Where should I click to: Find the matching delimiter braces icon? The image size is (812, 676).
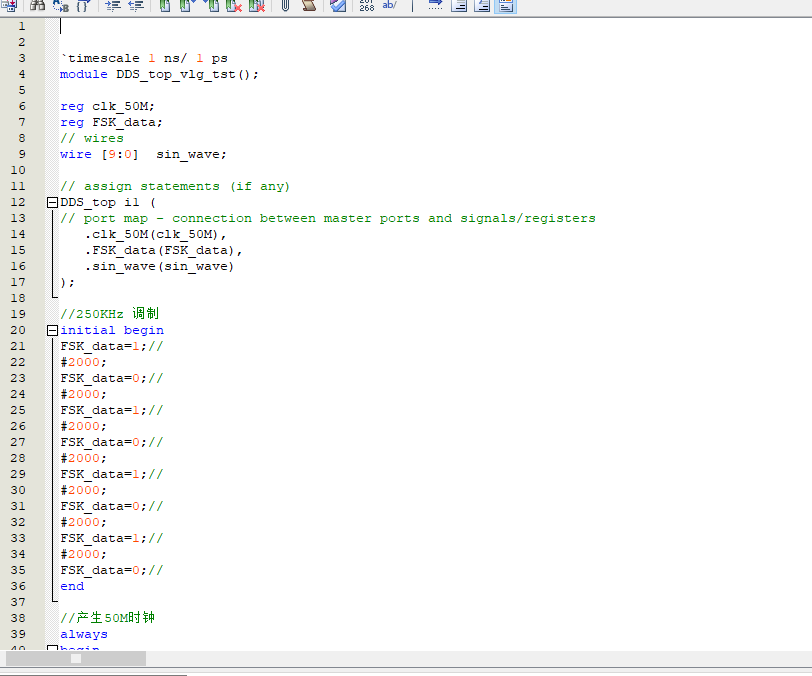tap(83, 5)
